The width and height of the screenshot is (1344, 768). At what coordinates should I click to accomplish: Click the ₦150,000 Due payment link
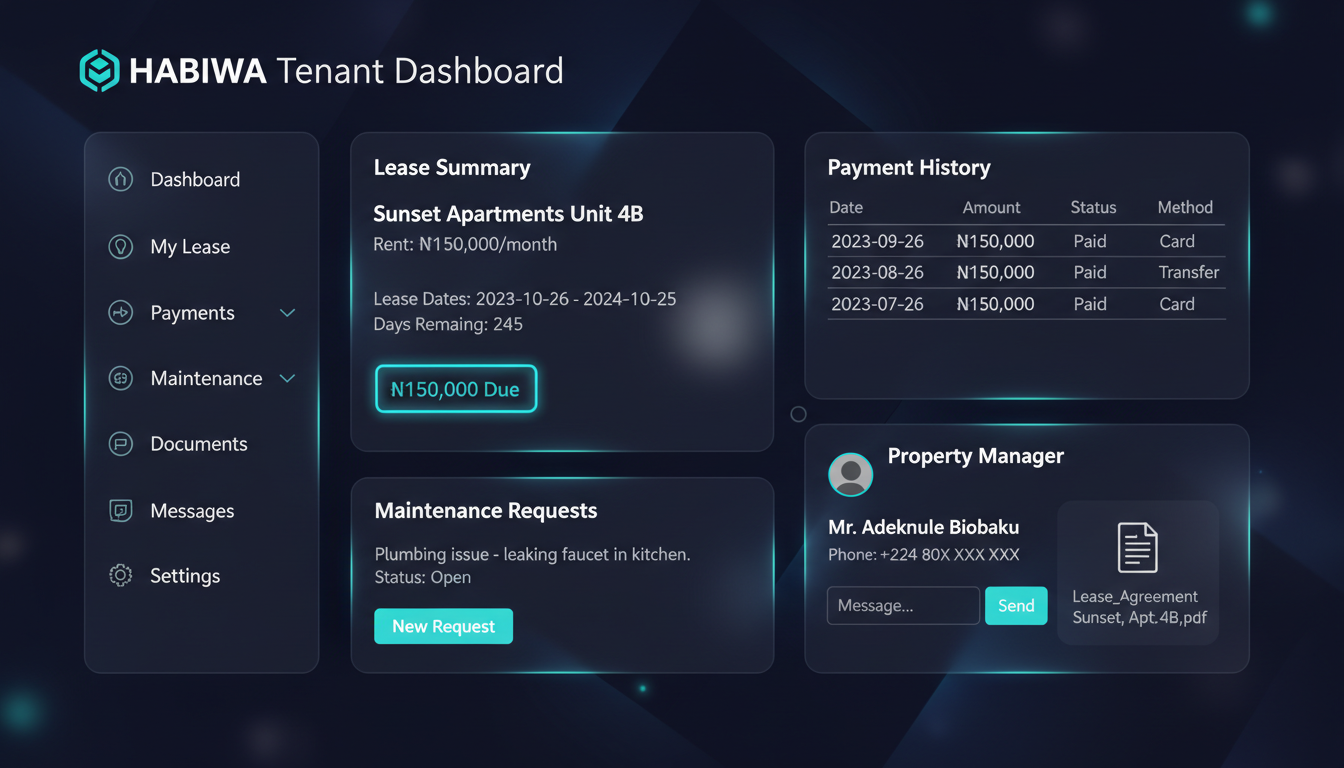(x=455, y=388)
